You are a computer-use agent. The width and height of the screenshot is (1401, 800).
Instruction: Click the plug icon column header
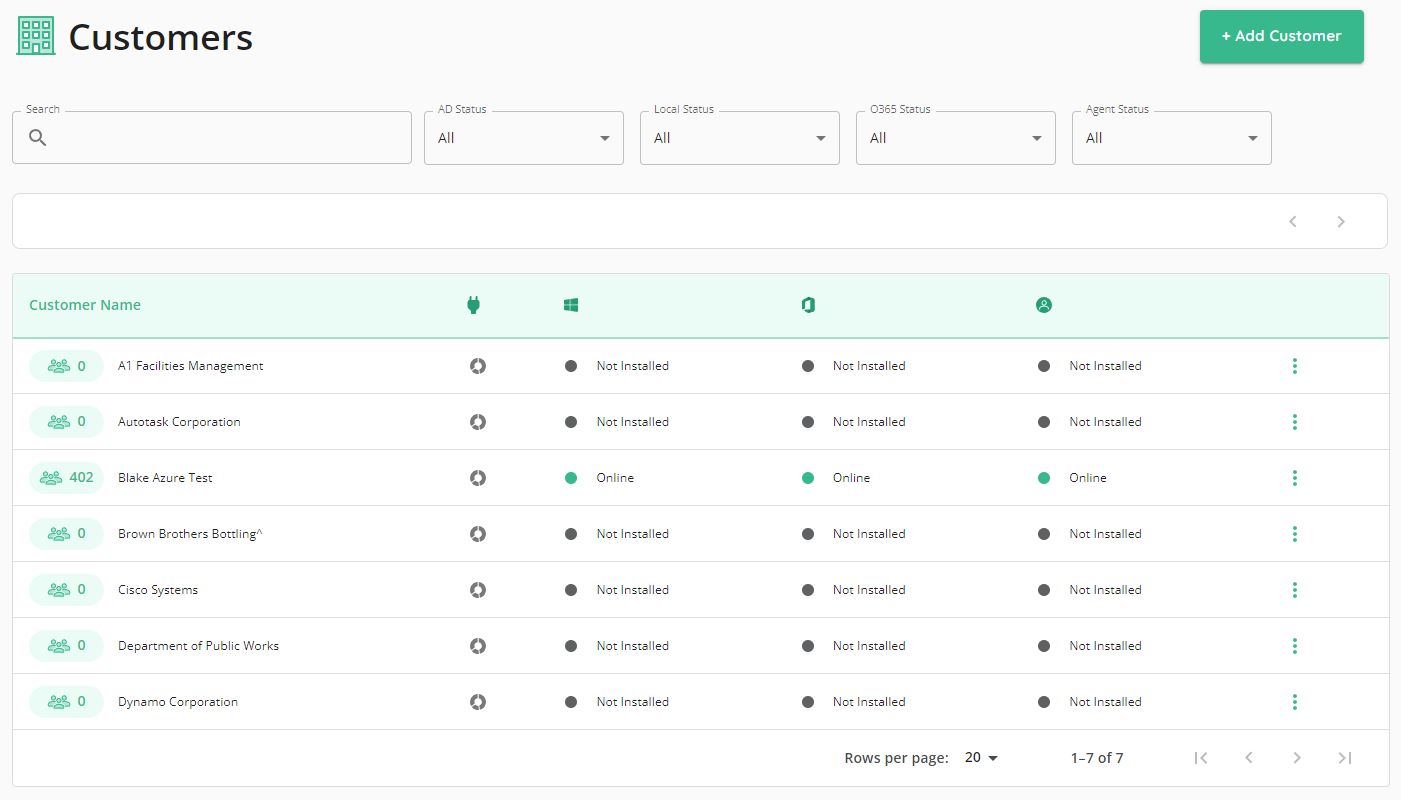tap(474, 305)
